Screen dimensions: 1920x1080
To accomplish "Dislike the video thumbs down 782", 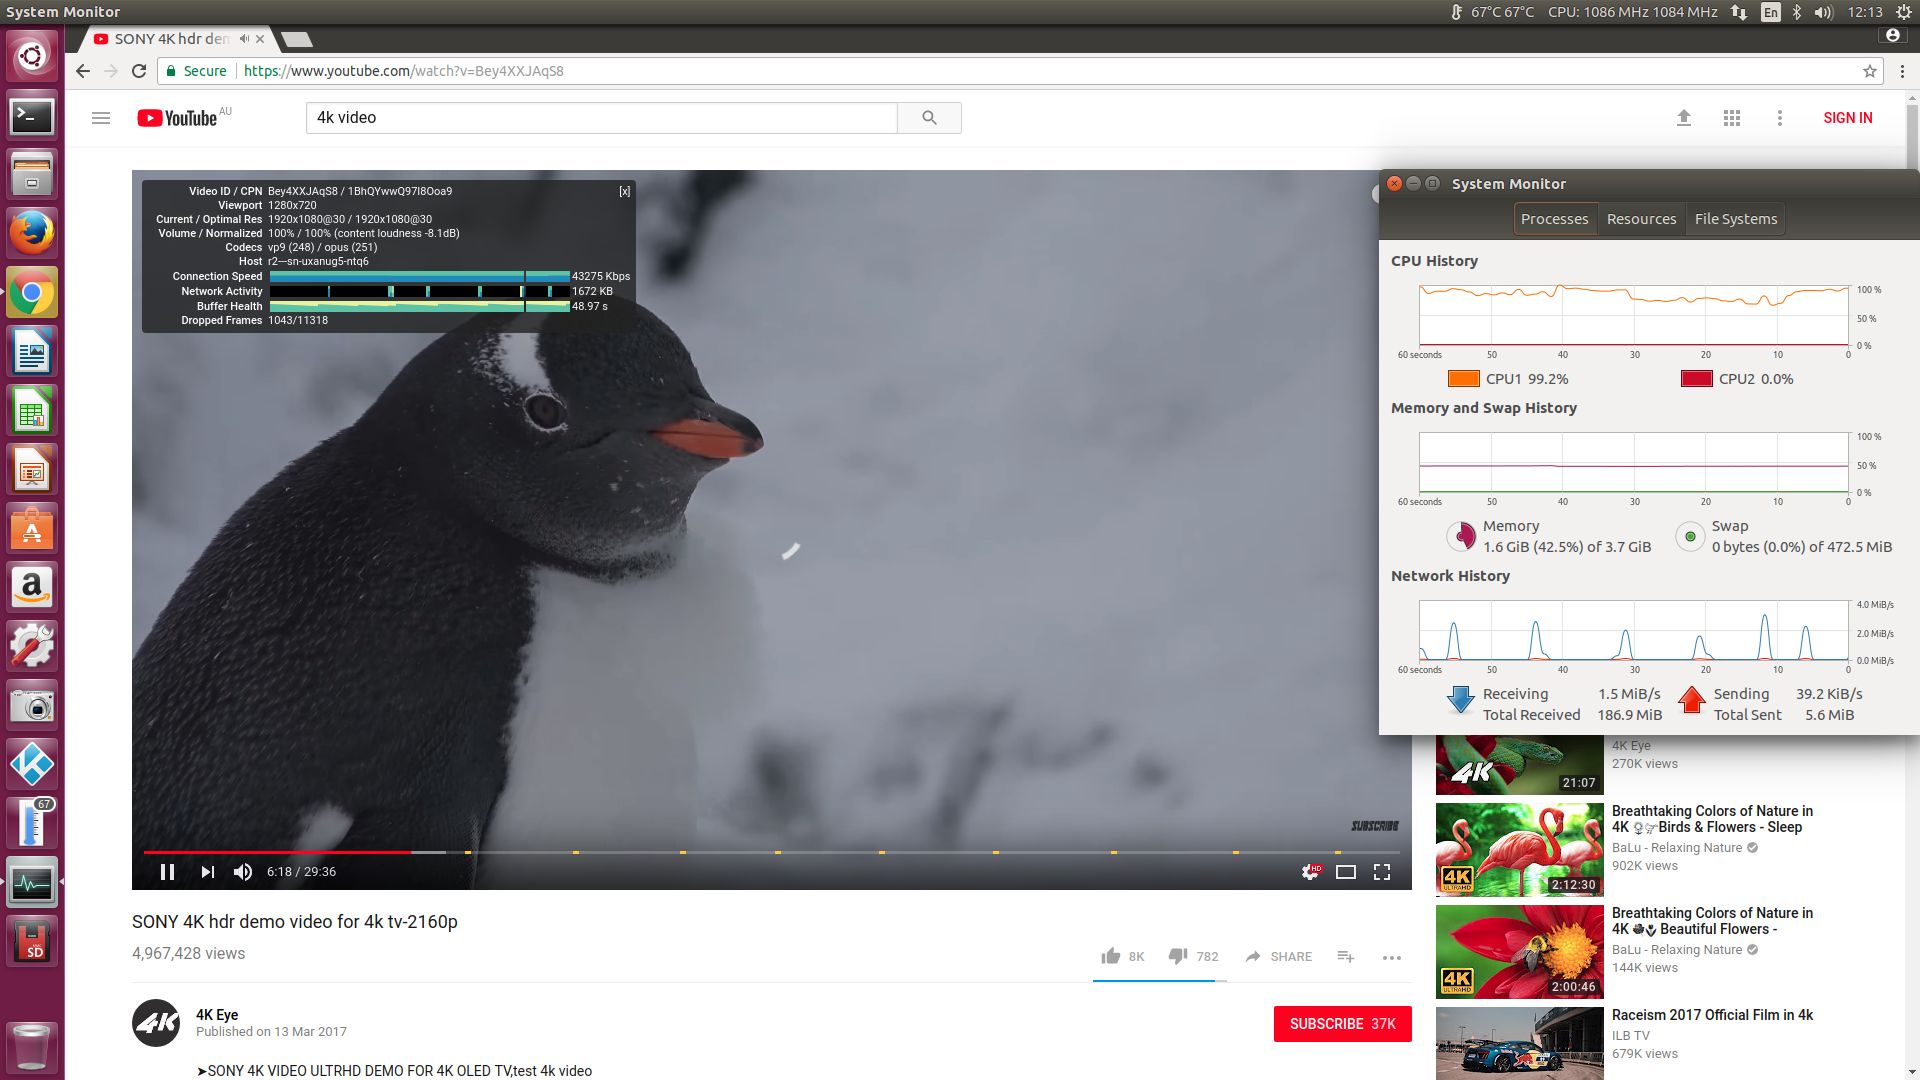I will click(x=1193, y=957).
